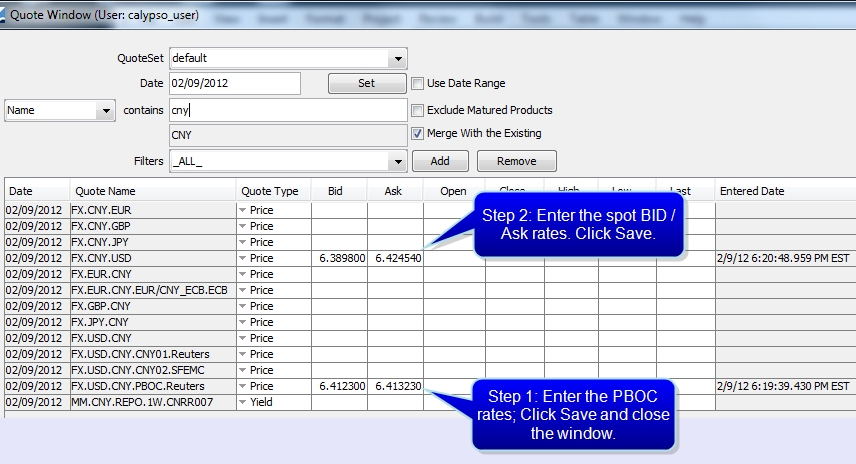Screen dimensions: 856x464
Task: Click the Set button
Action: [x=367, y=84]
